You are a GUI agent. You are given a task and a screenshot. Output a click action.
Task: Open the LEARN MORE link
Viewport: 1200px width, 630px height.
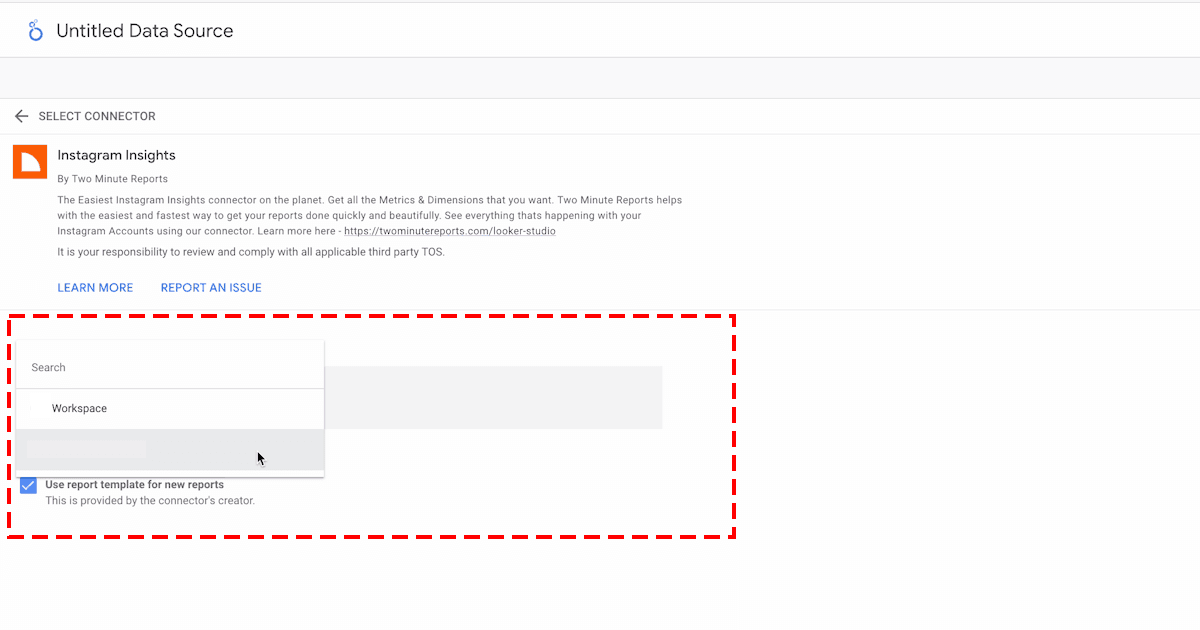click(95, 288)
